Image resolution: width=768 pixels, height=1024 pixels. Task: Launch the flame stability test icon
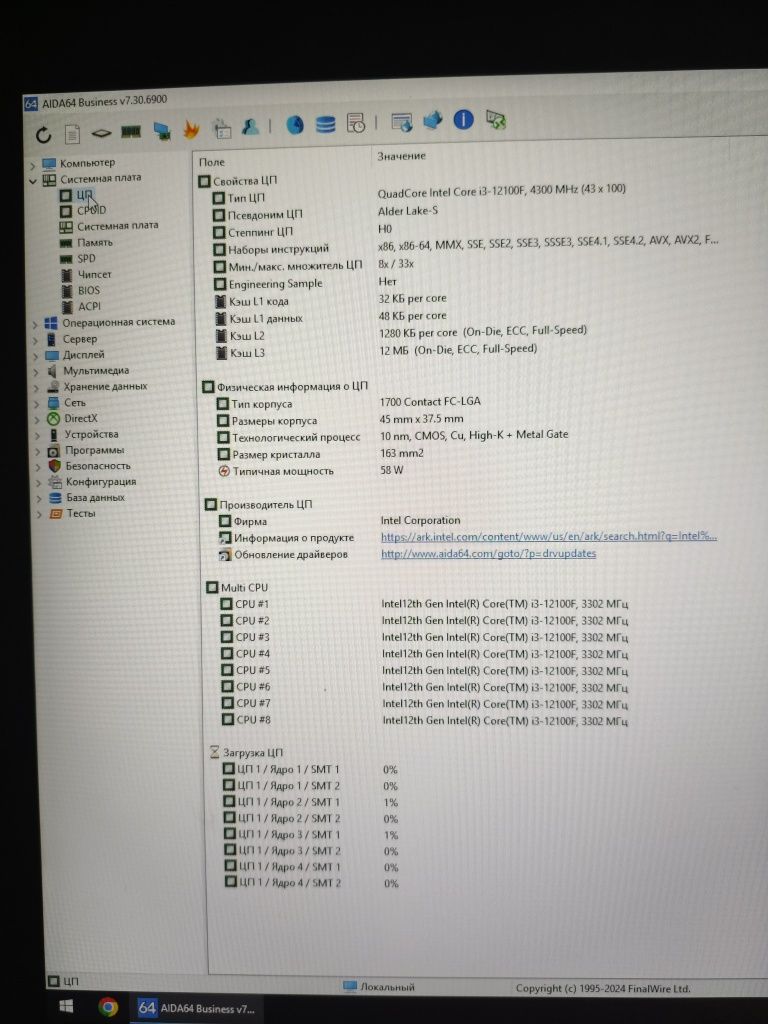[x=191, y=129]
